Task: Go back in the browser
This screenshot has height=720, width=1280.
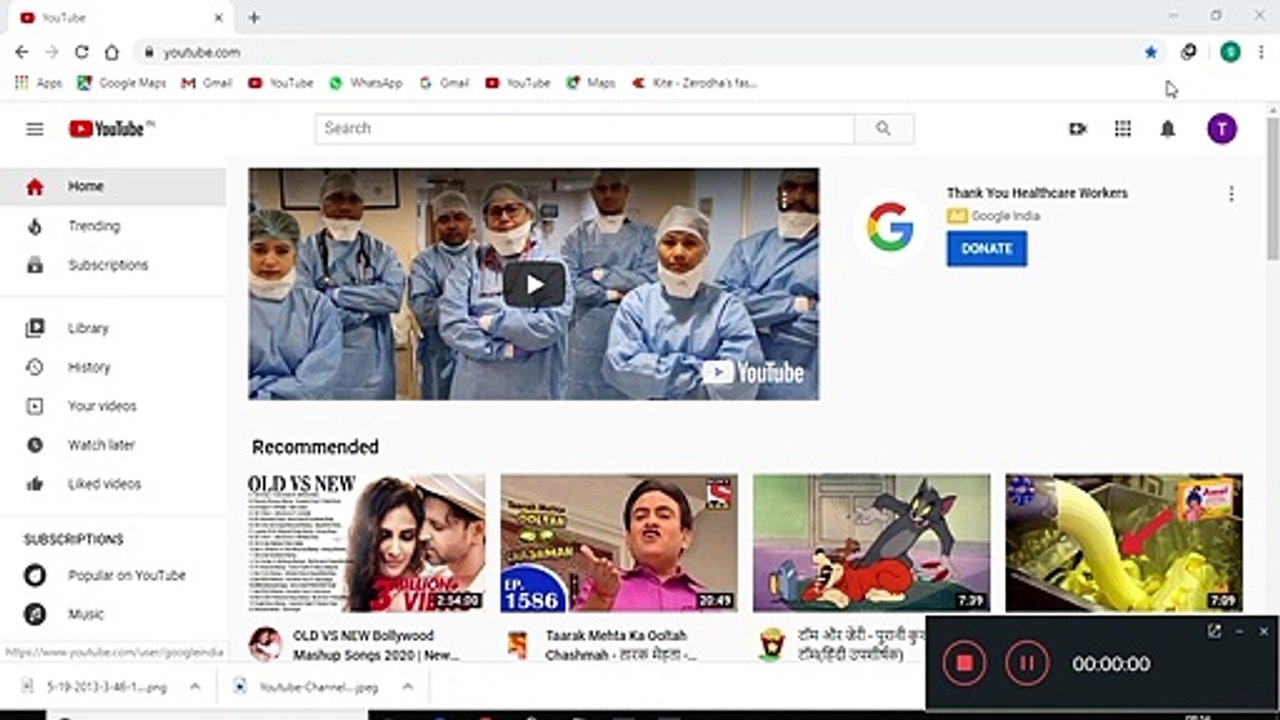Action: pyautogui.click(x=22, y=52)
